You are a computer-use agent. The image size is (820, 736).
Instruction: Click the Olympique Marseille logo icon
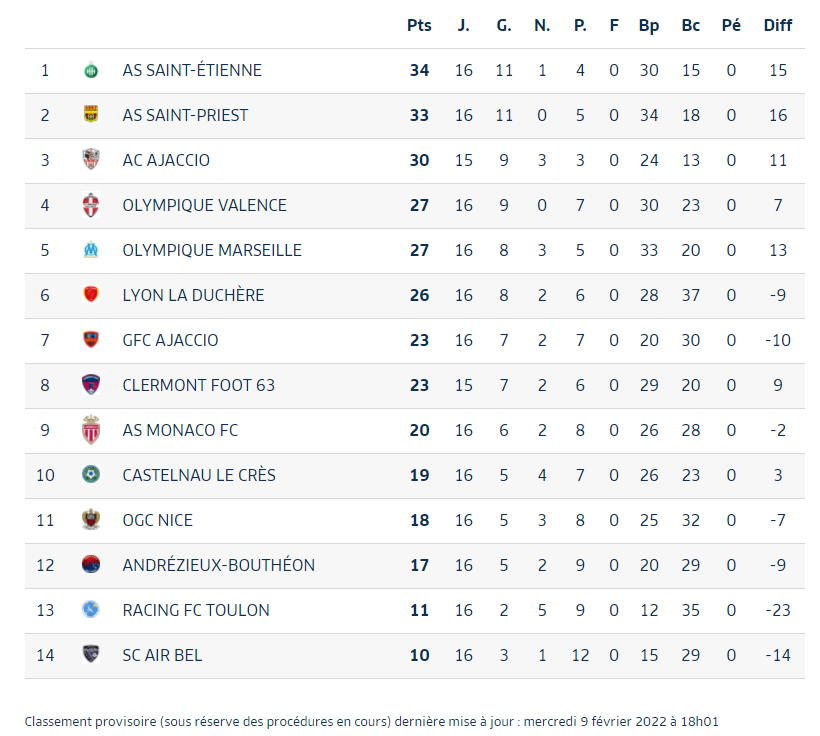(x=91, y=250)
